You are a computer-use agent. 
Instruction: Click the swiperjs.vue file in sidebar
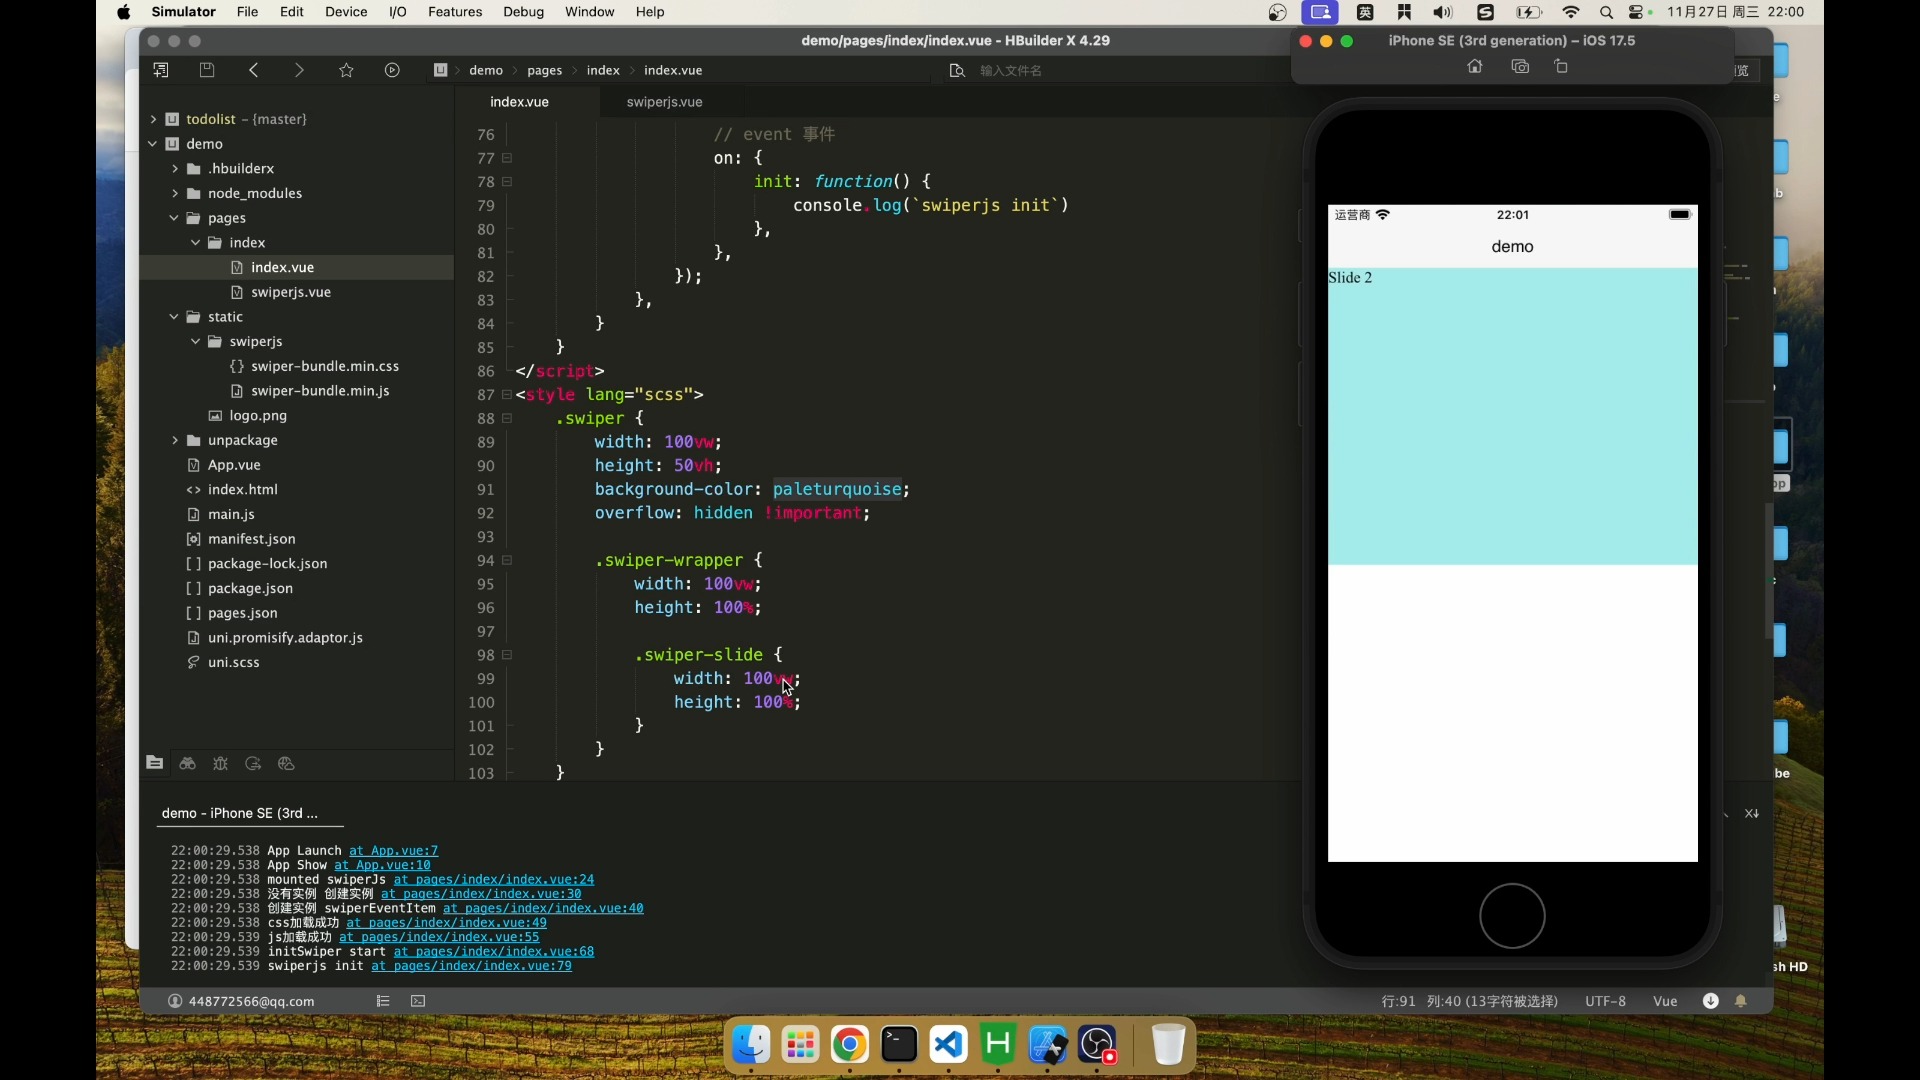pyautogui.click(x=290, y=291)
